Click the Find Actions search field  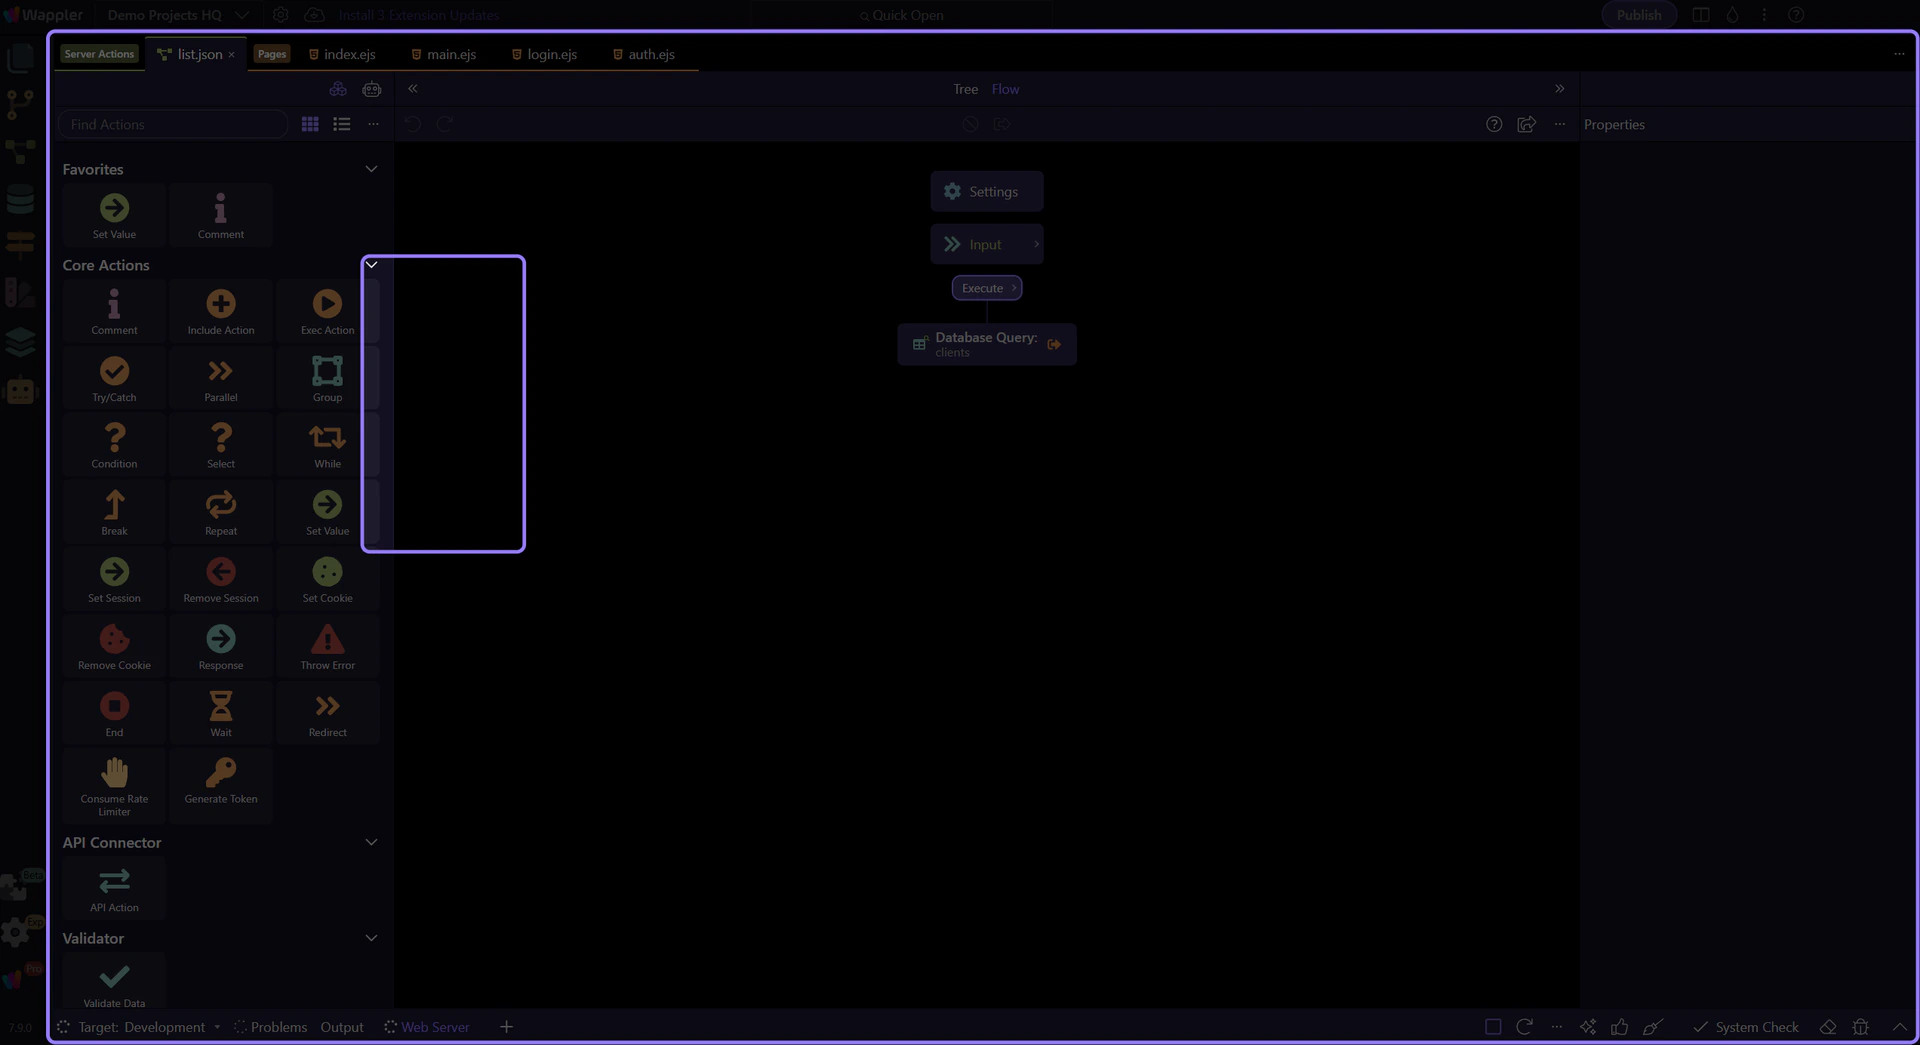[x=173, y=124]
